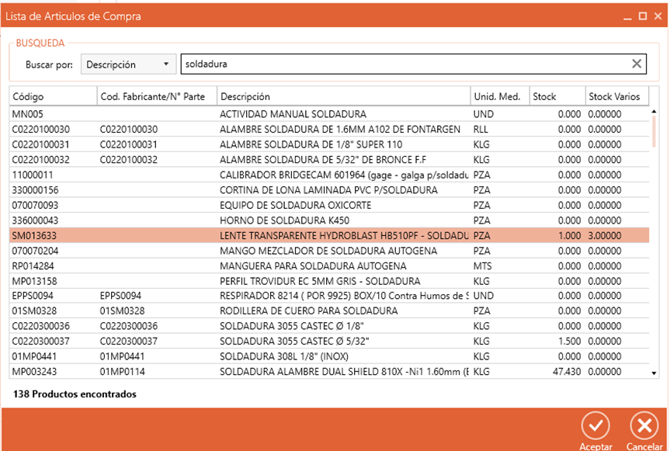
Task: Select highlighted LENTE TRANSPARENTE HYDROBLAST row
Action: [x=329, y=236]
